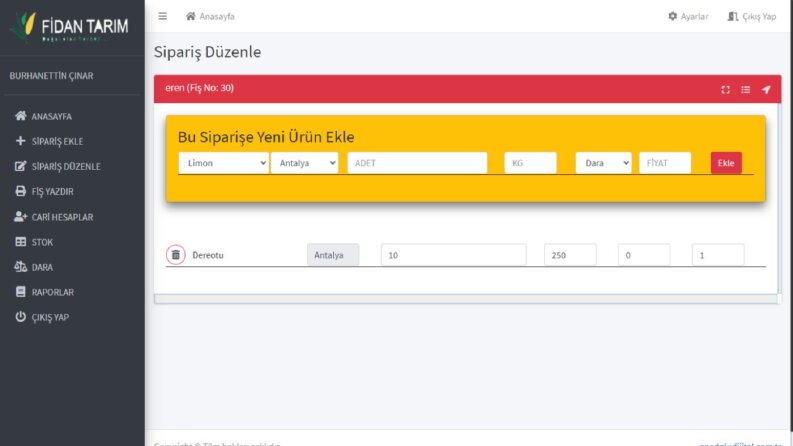Click the book icon for Raporlar

click(20, 292)
